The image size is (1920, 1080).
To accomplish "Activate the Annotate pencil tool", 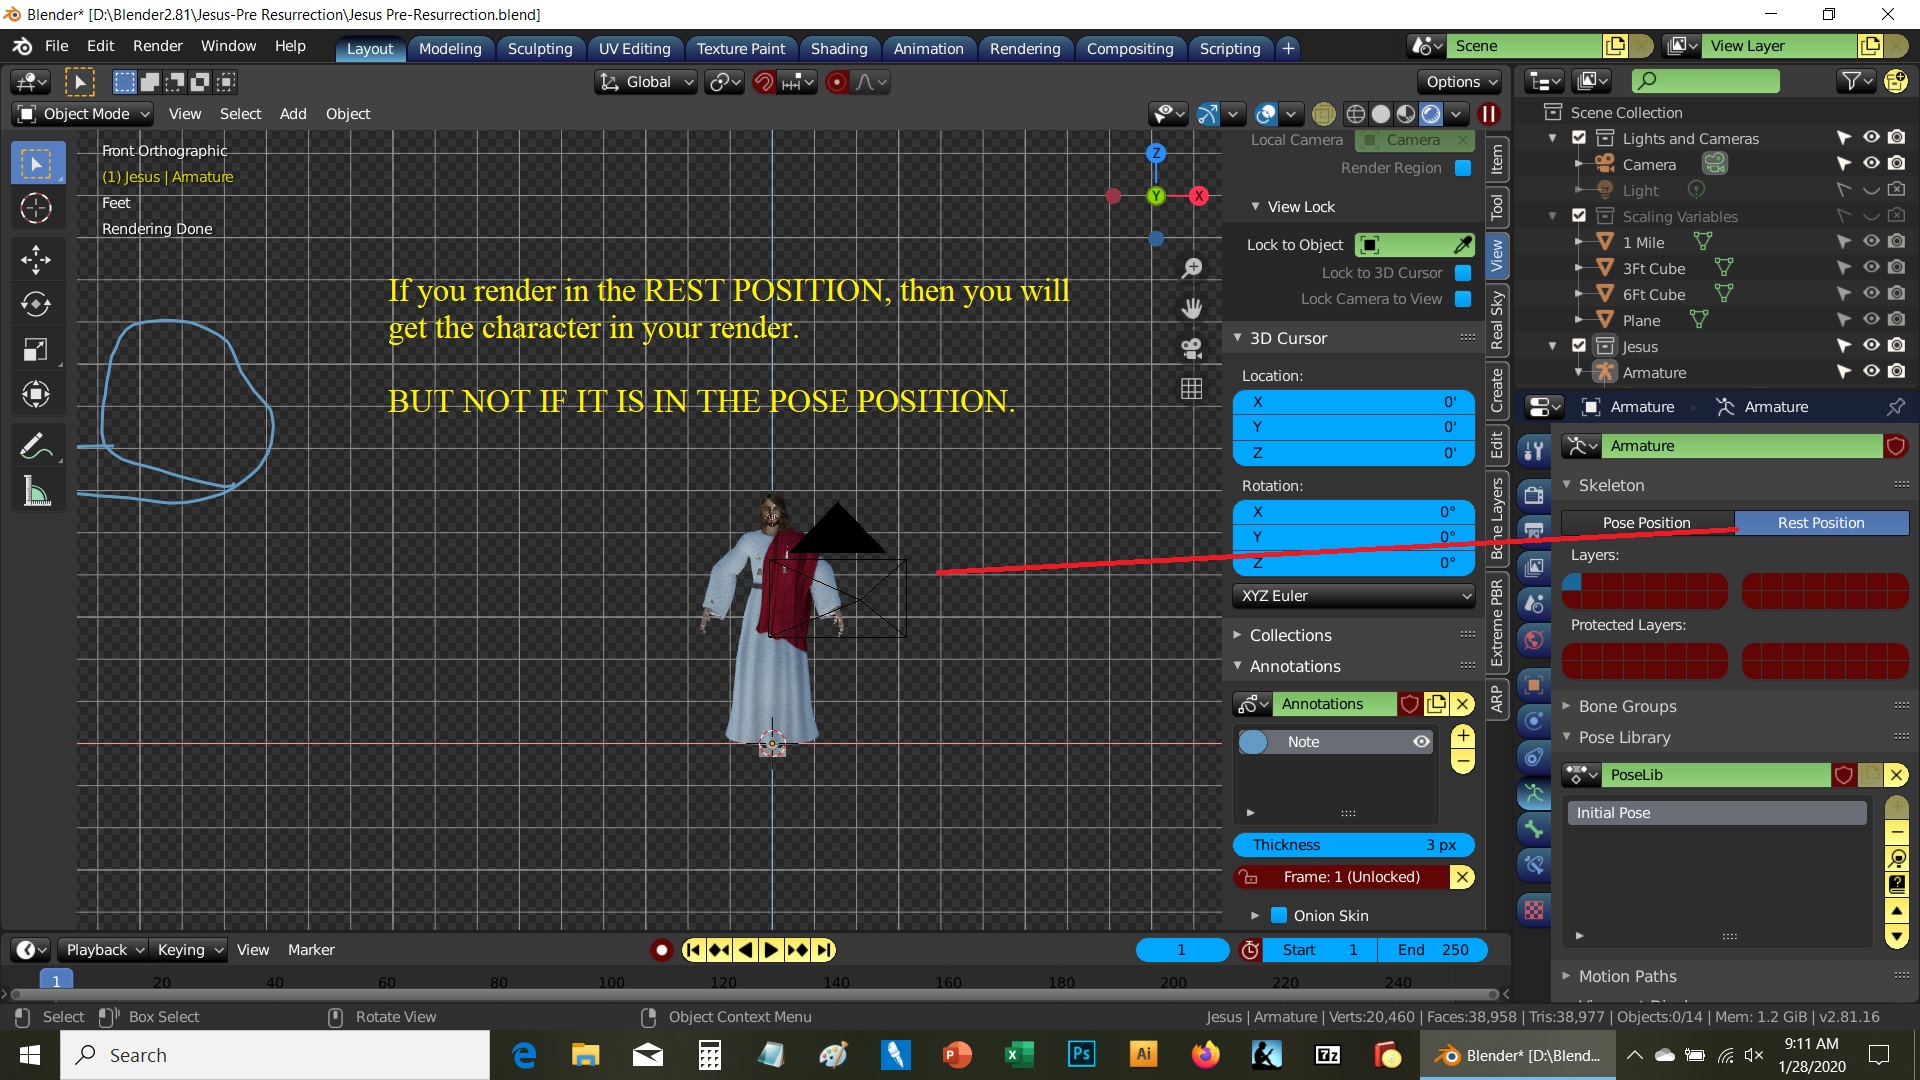I will point(36,446).
